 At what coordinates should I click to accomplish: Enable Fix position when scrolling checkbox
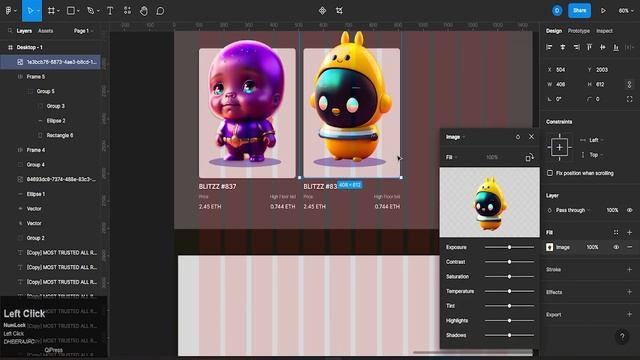pos(550,173)
